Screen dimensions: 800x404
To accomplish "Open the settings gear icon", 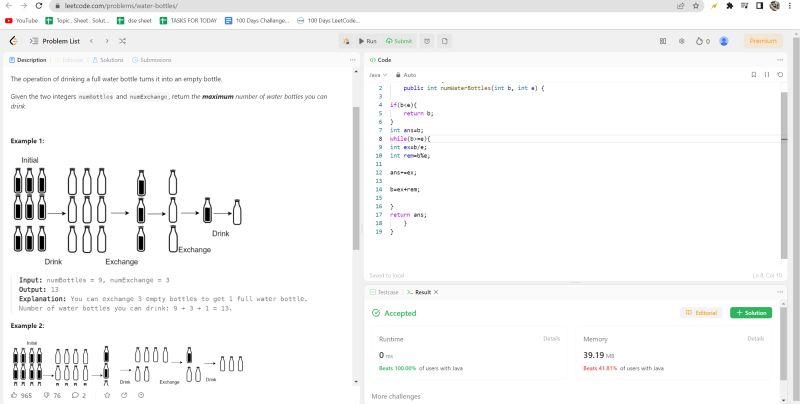I will click(x=681, y=41).
